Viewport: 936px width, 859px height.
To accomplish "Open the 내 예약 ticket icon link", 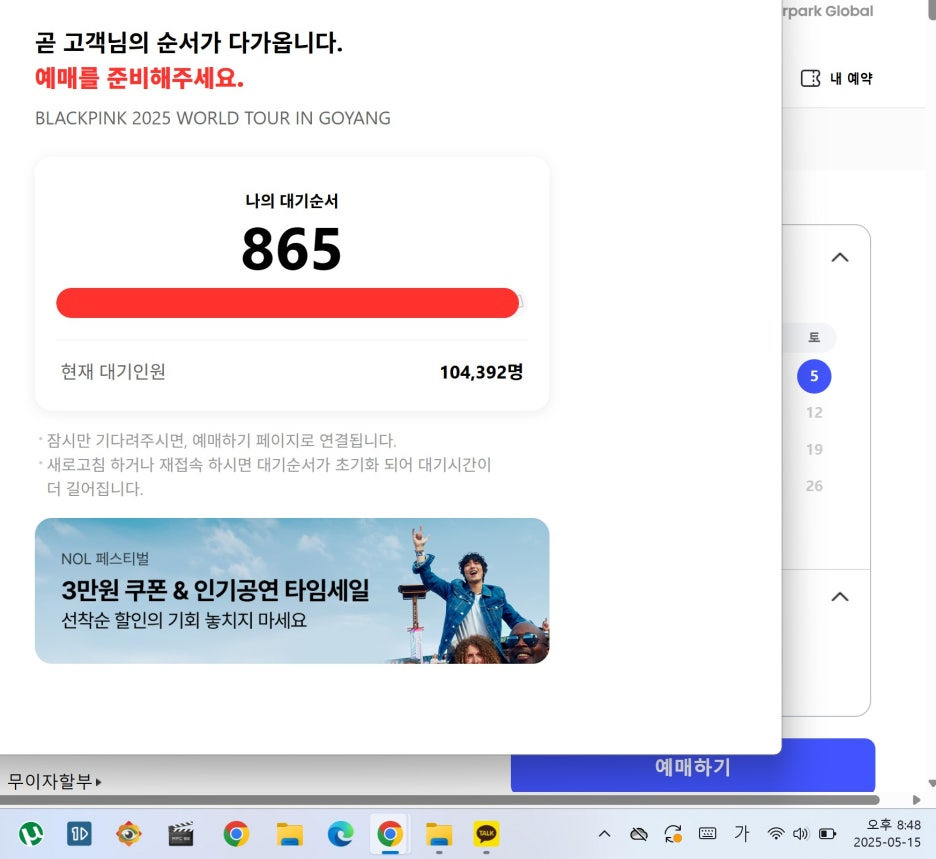I will pos(836,78).
